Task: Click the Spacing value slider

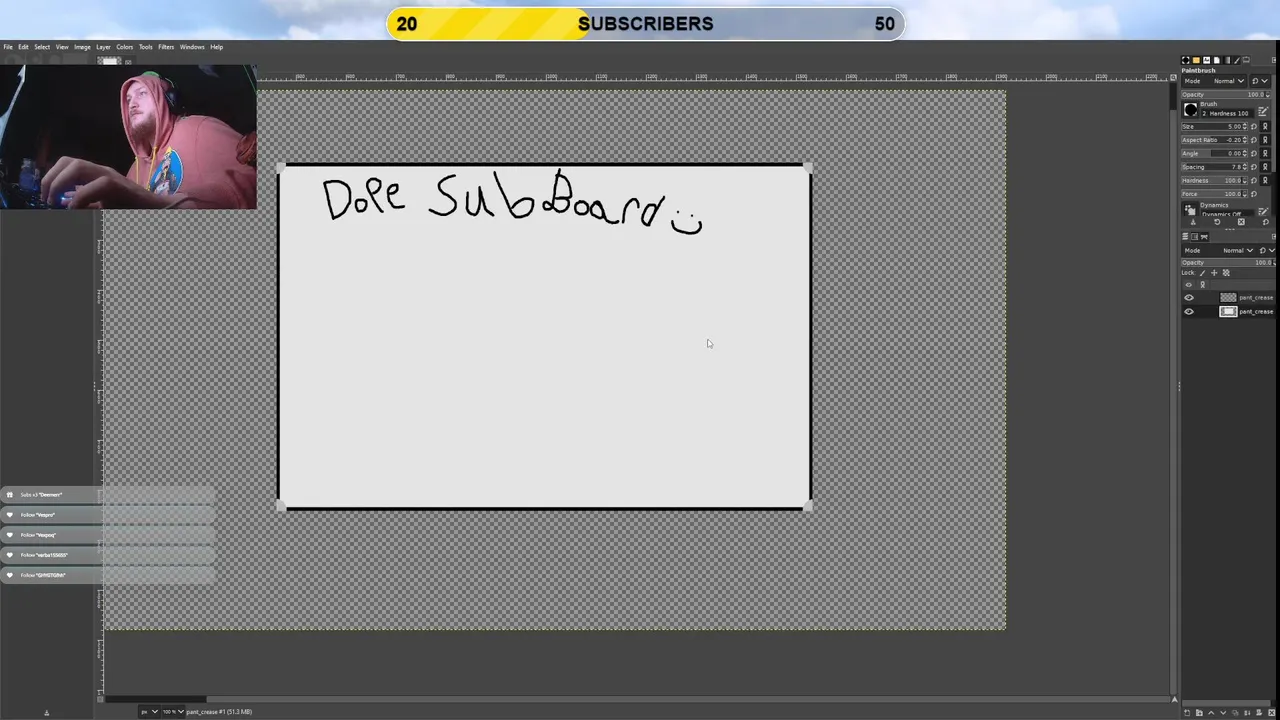Action: pyautogui.click(x=1214, y=167)
